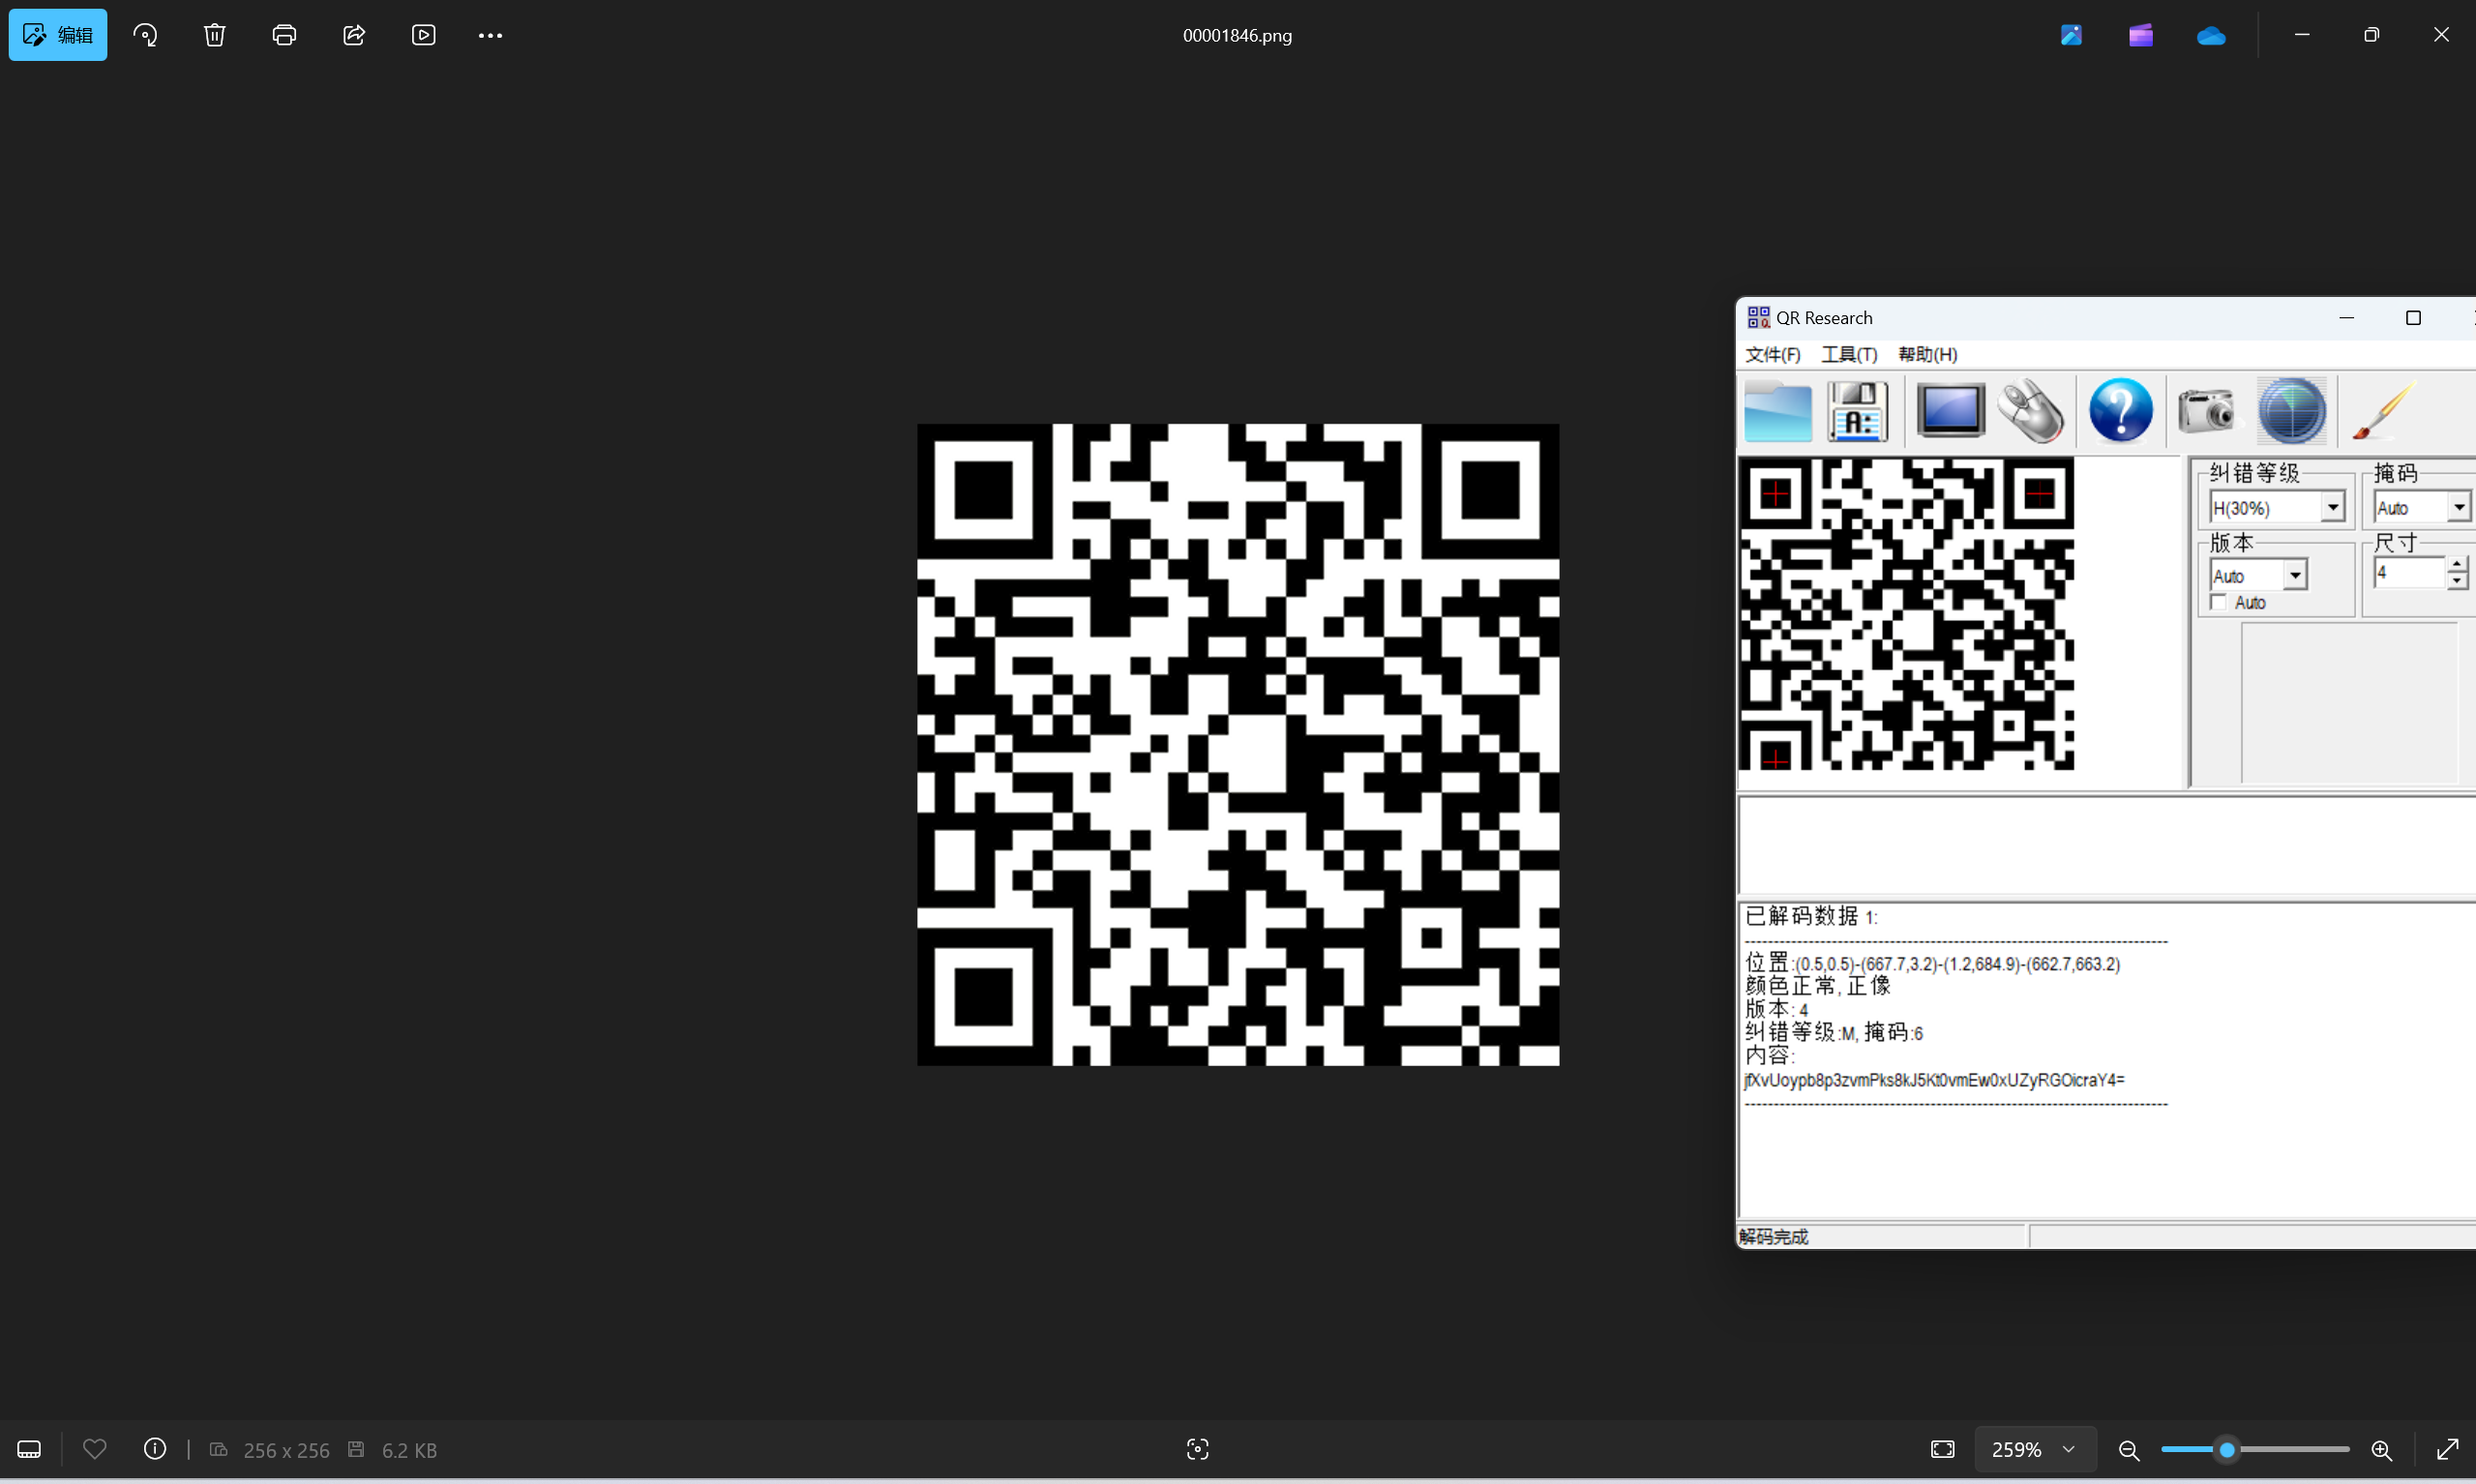The height and width of the screenshot is (1484, 2476).
Task: Rotate the image in Photos
Action: point(145,35)
